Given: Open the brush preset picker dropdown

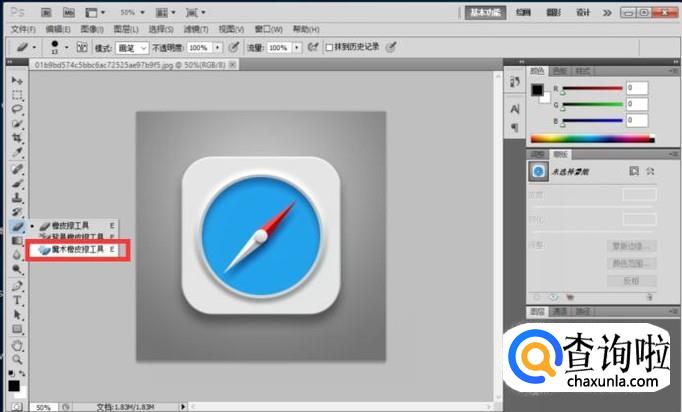Looking at the screenshot, I should 67,47.
